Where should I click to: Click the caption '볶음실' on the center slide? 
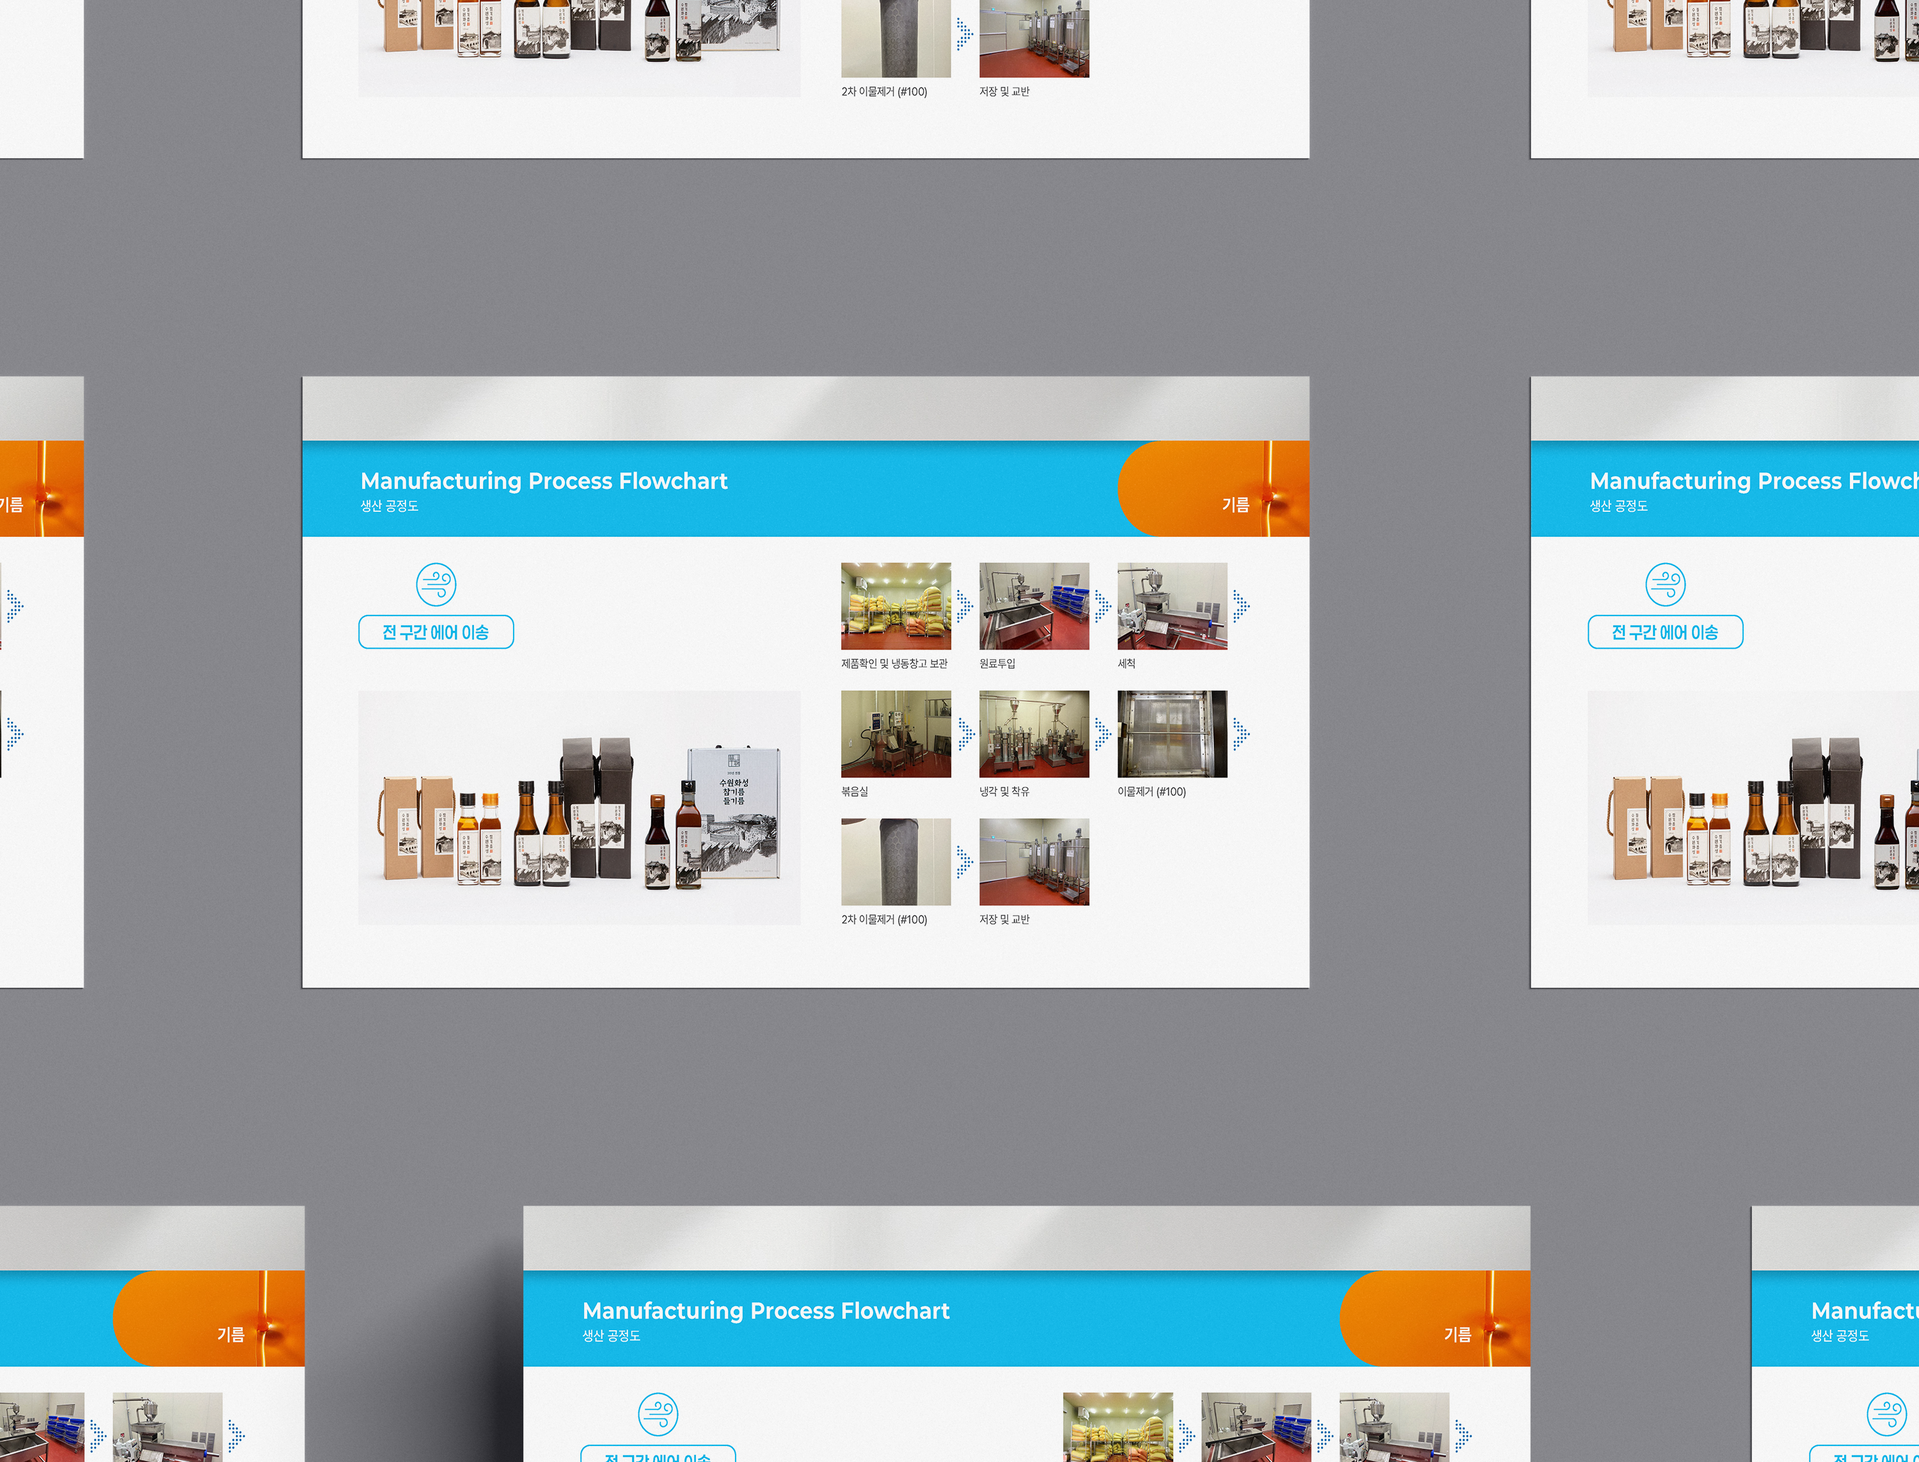(x=855, y=792)
